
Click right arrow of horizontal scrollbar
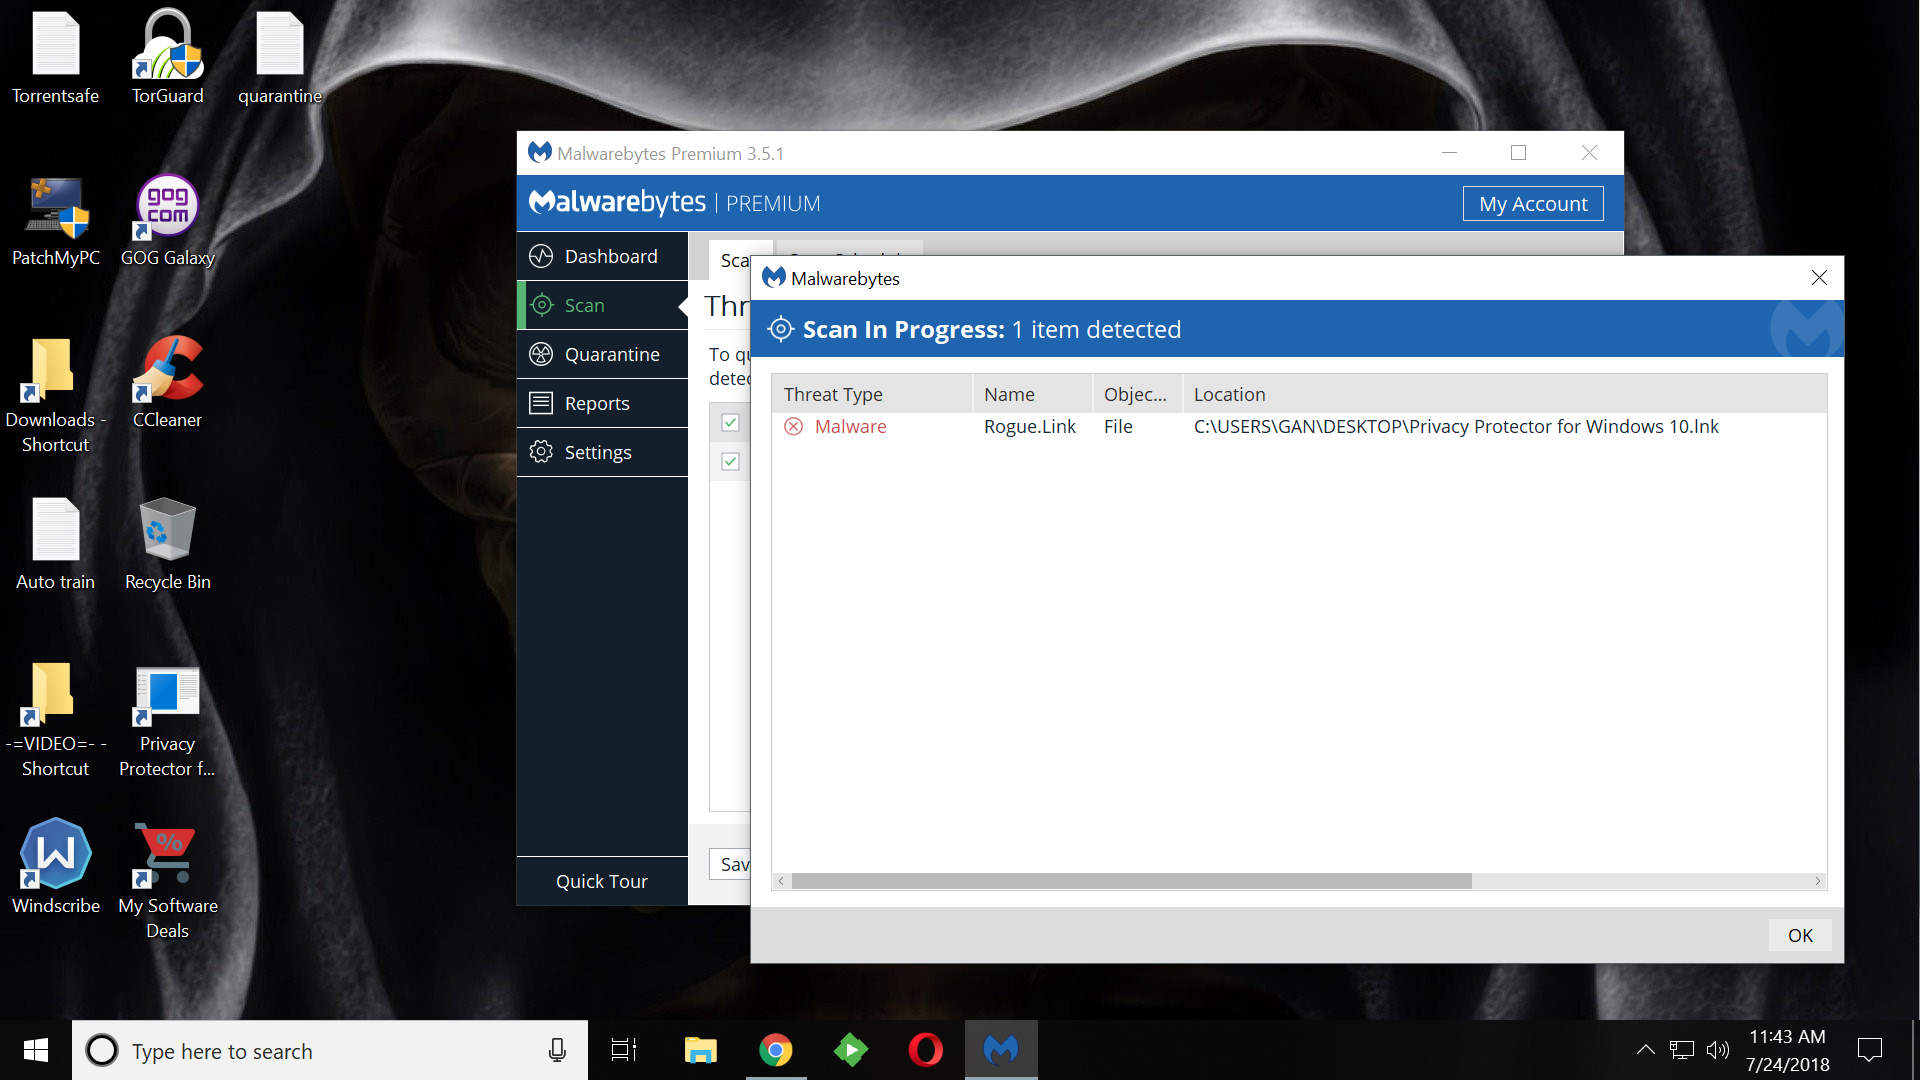coord(1818,881)
